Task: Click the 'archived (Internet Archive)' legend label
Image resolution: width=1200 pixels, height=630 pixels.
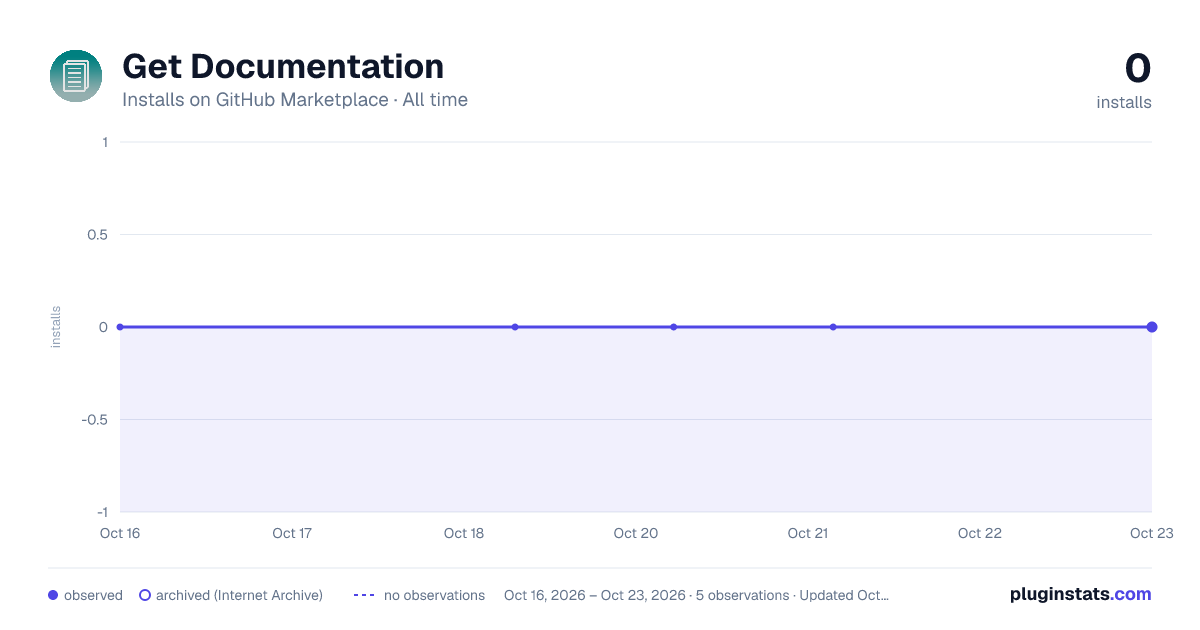Action: point(239,595)
